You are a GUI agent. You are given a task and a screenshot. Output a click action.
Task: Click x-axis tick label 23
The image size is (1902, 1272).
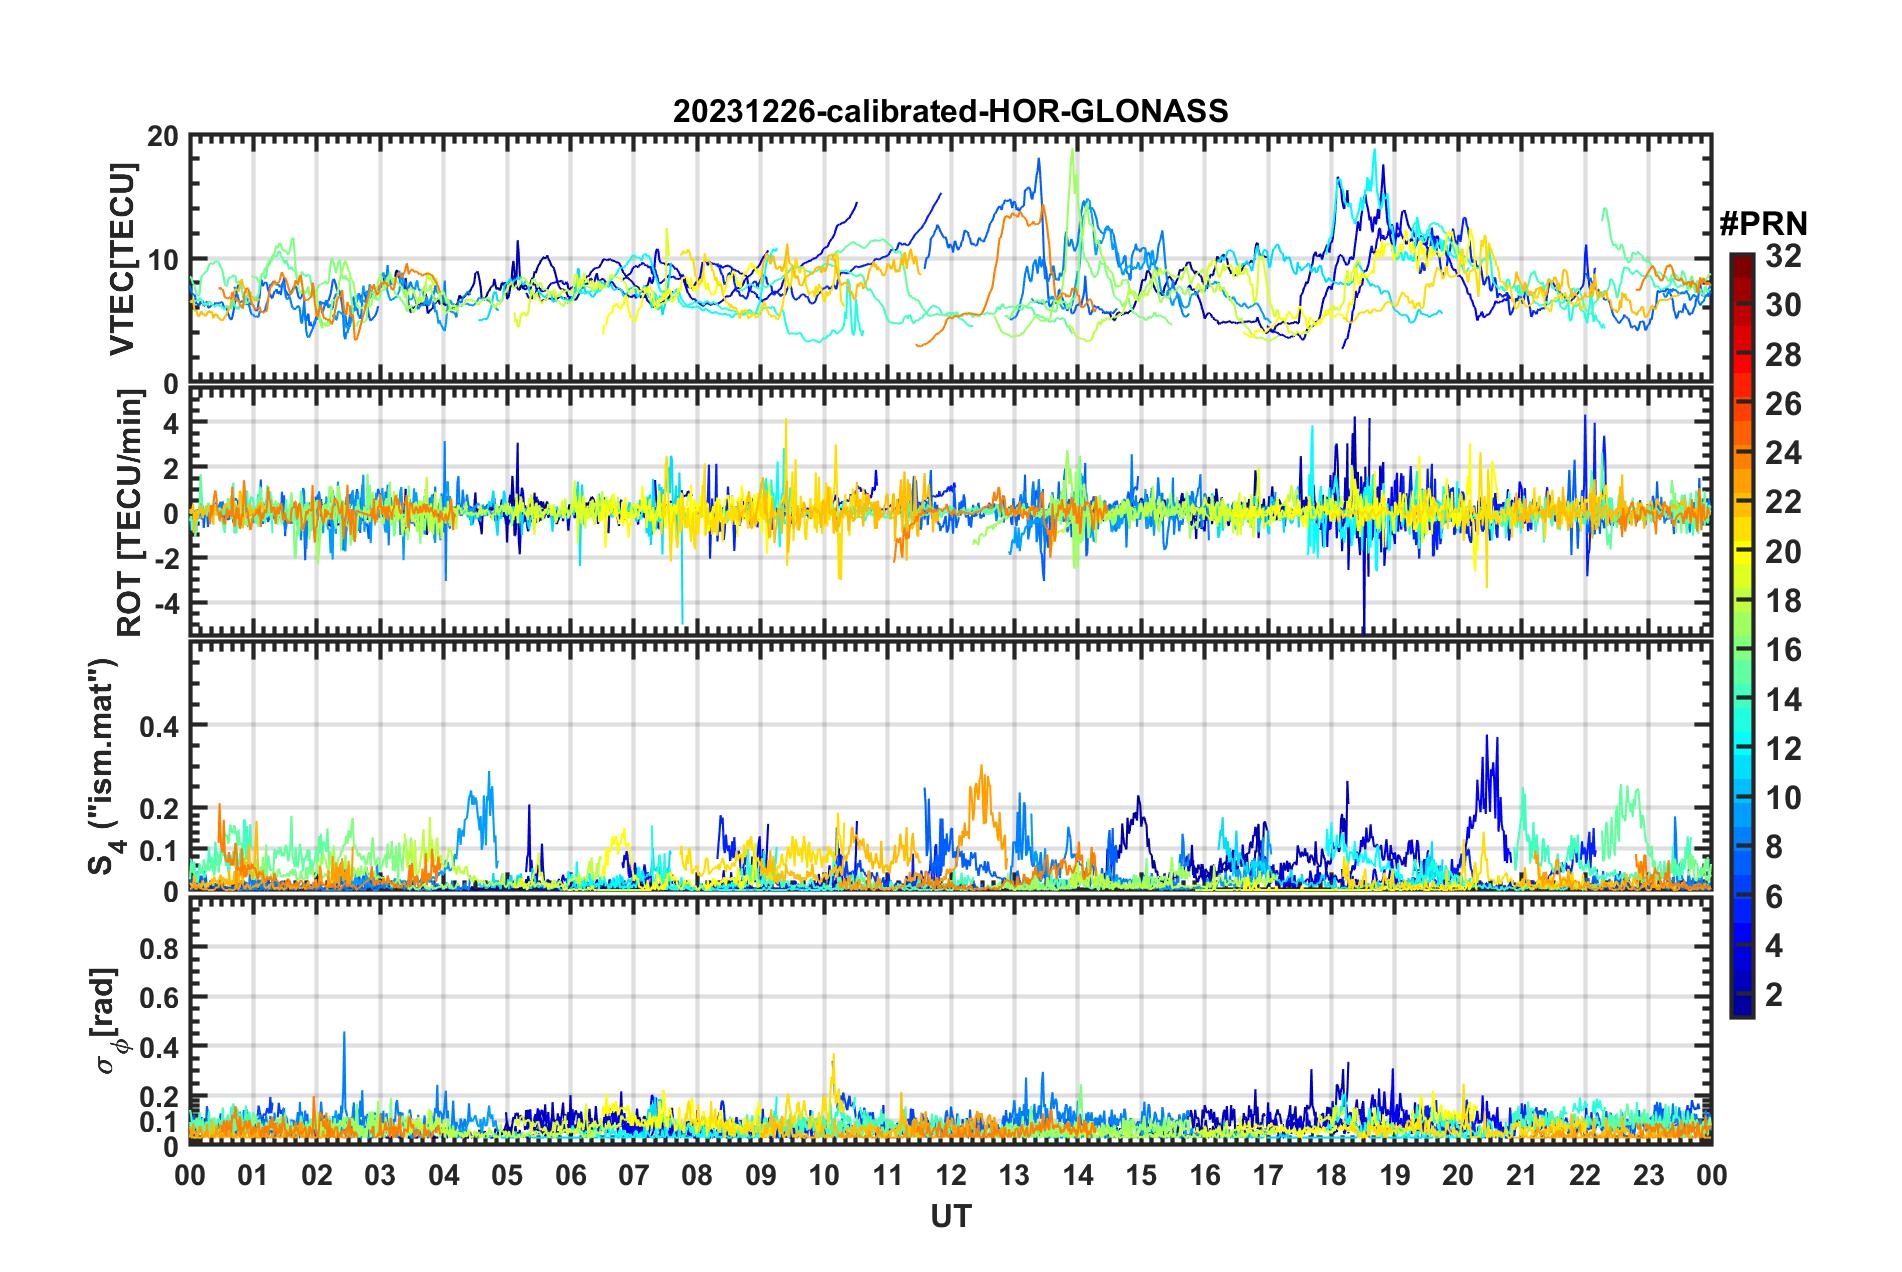pyautogui.click(x=1648, y=1175)
